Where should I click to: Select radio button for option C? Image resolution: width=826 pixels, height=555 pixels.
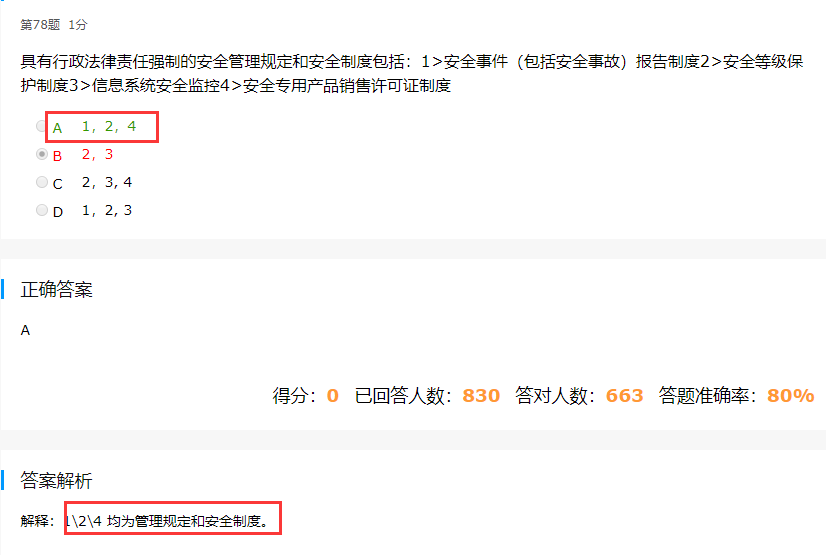tap(42, 182)
